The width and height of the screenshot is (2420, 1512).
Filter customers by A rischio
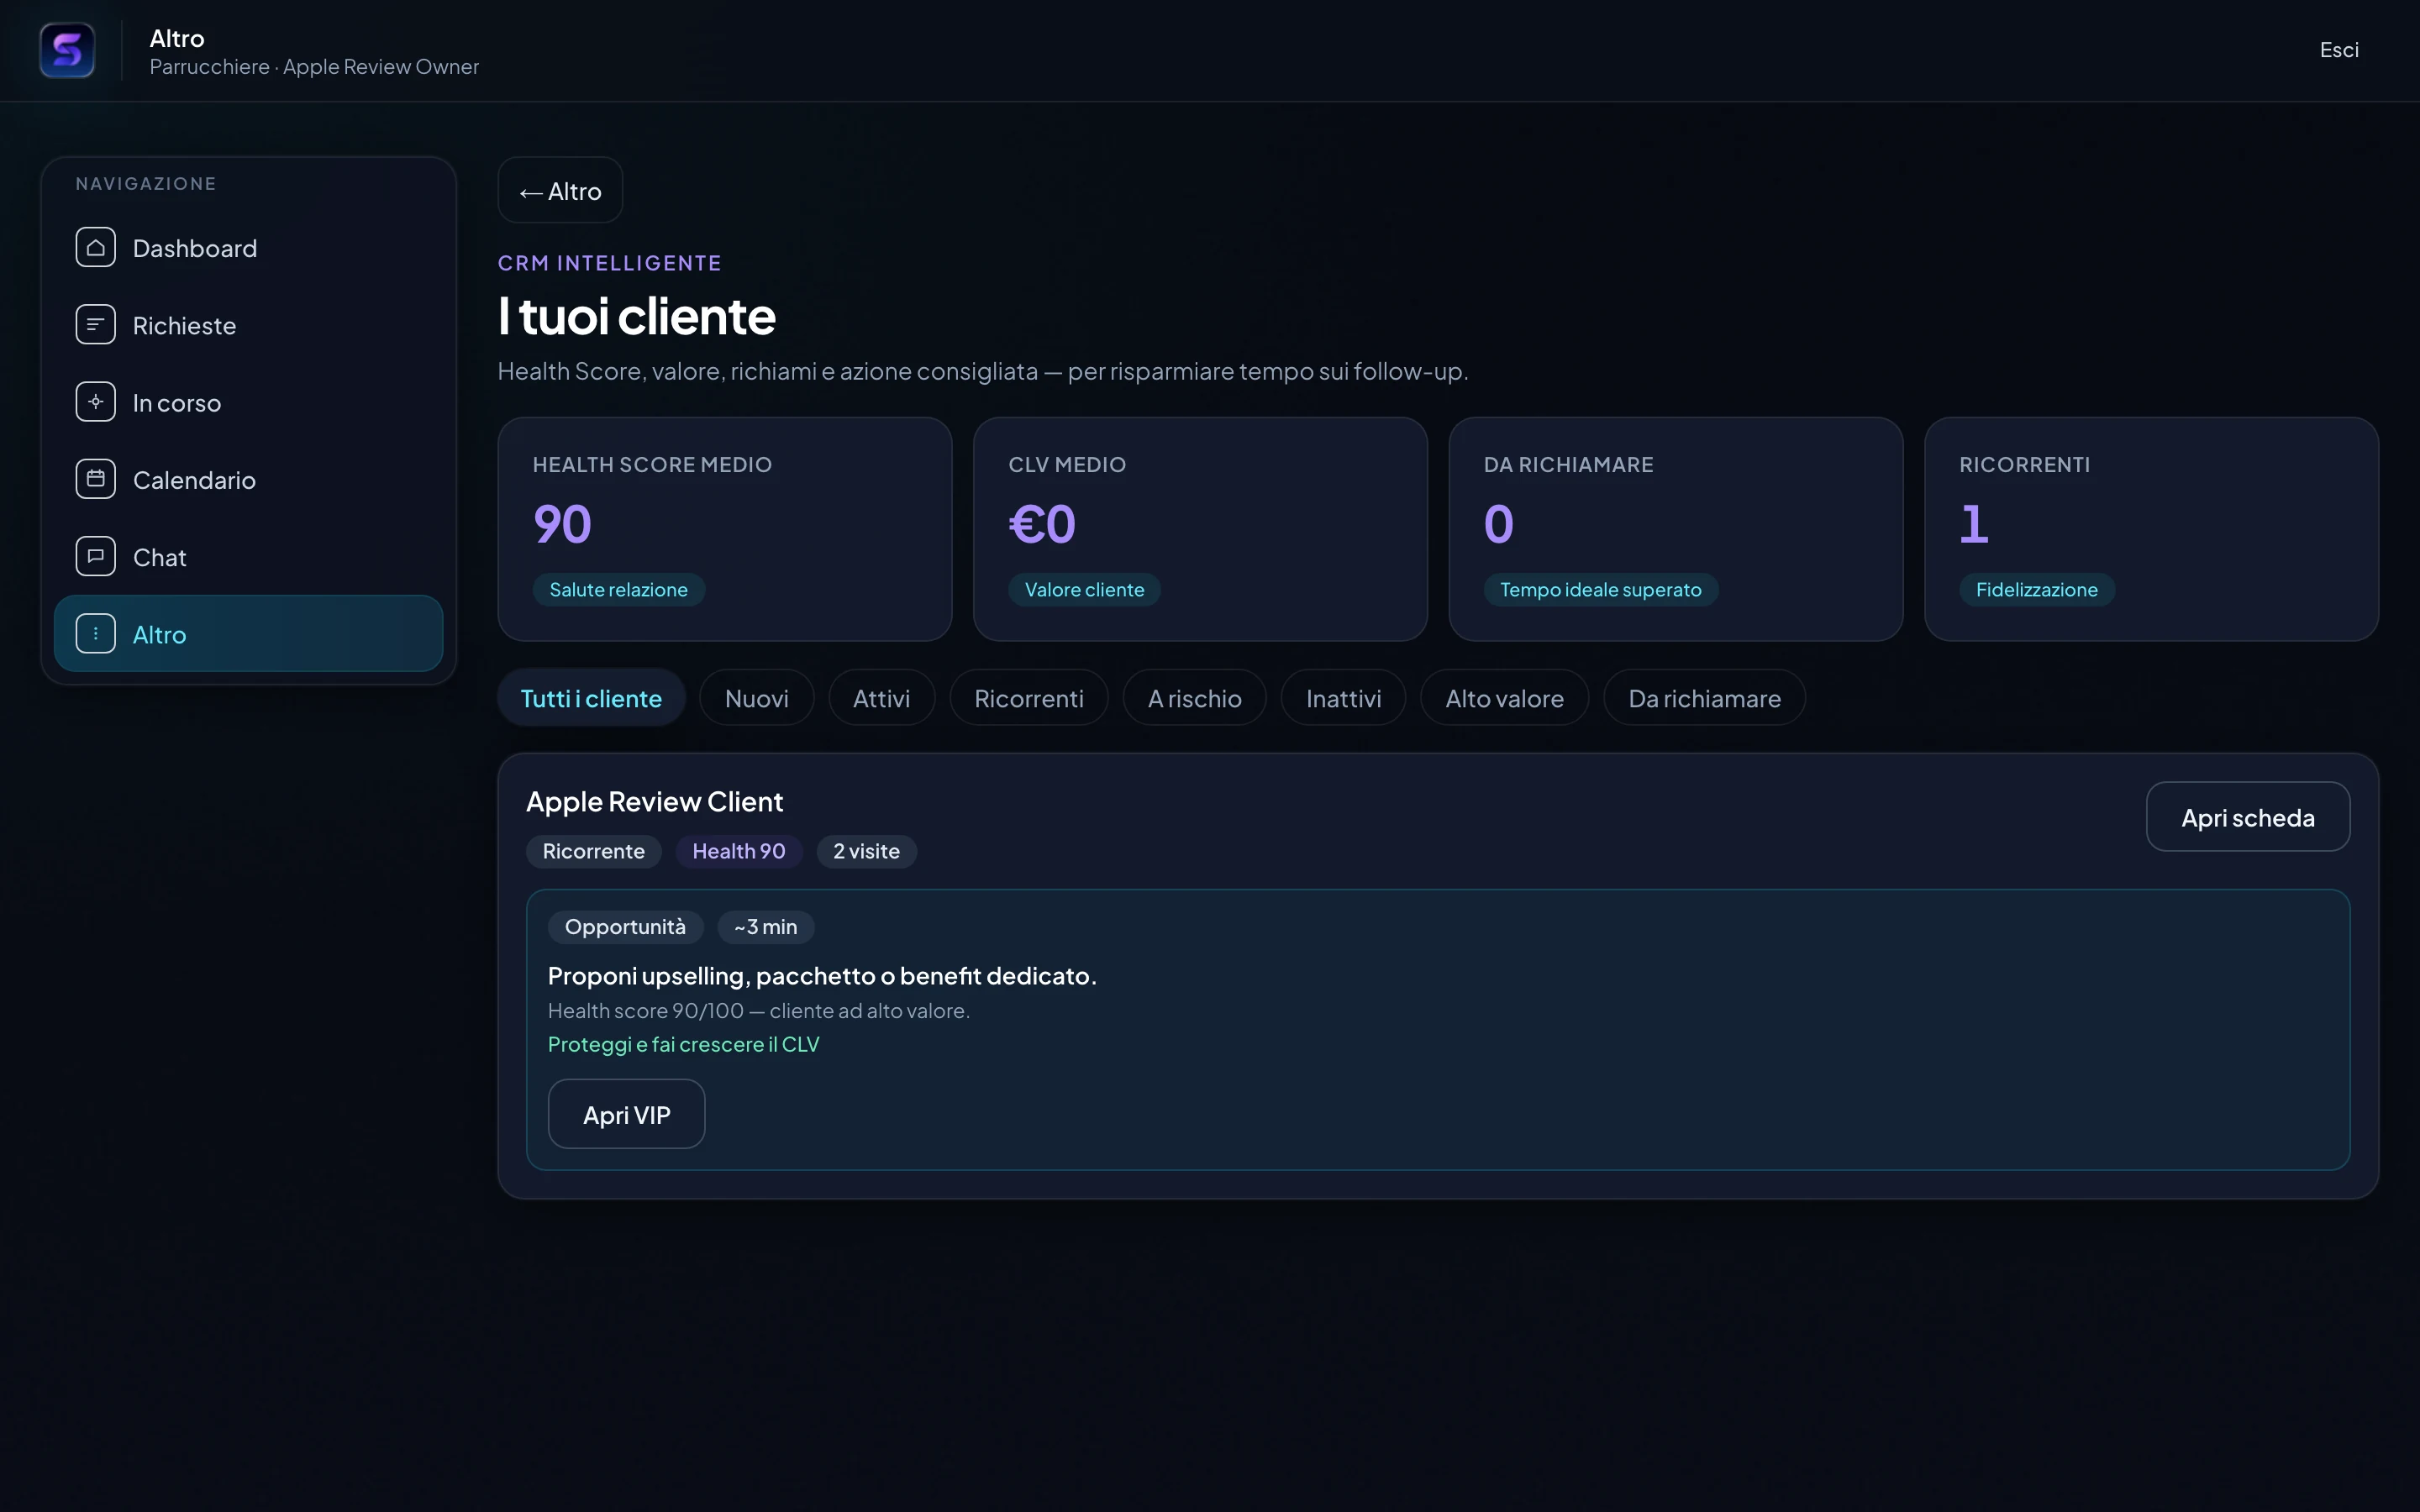pos(1194,698)
